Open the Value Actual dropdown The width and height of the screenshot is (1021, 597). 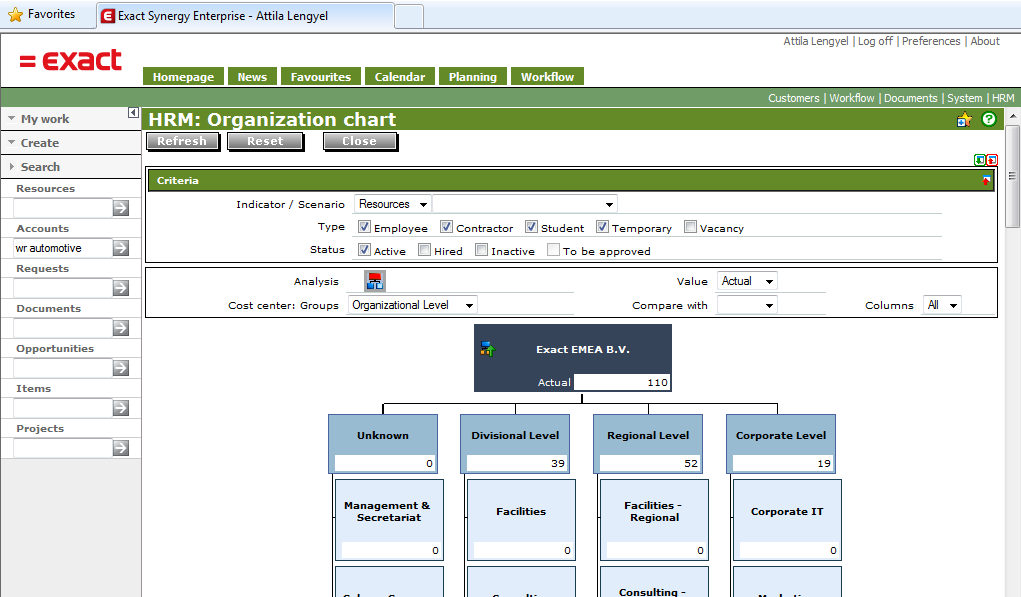[747, 281]
